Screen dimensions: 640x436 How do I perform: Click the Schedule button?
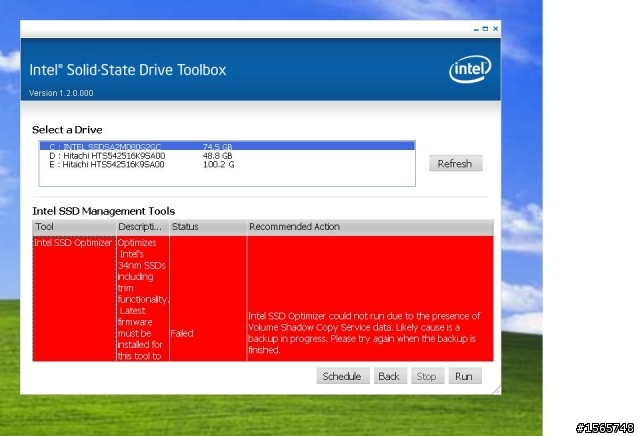click(x=342, y=376)
